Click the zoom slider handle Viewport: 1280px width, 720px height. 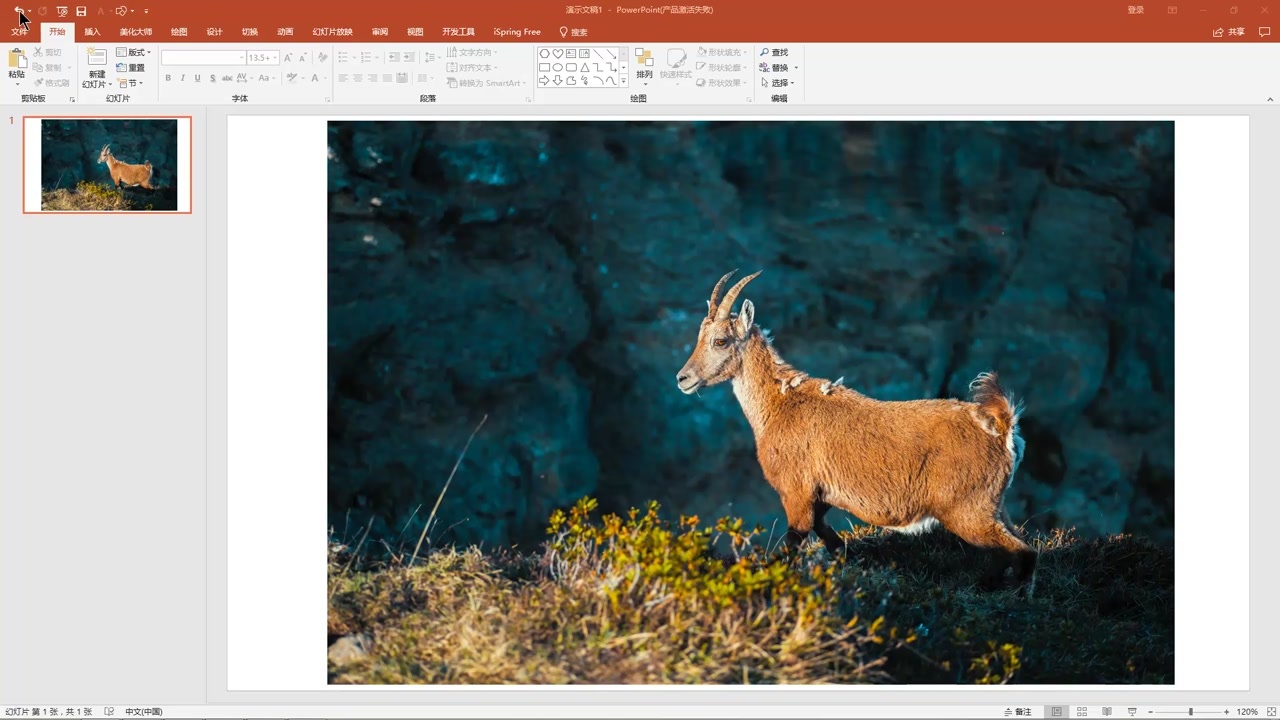pos(1190,712)
